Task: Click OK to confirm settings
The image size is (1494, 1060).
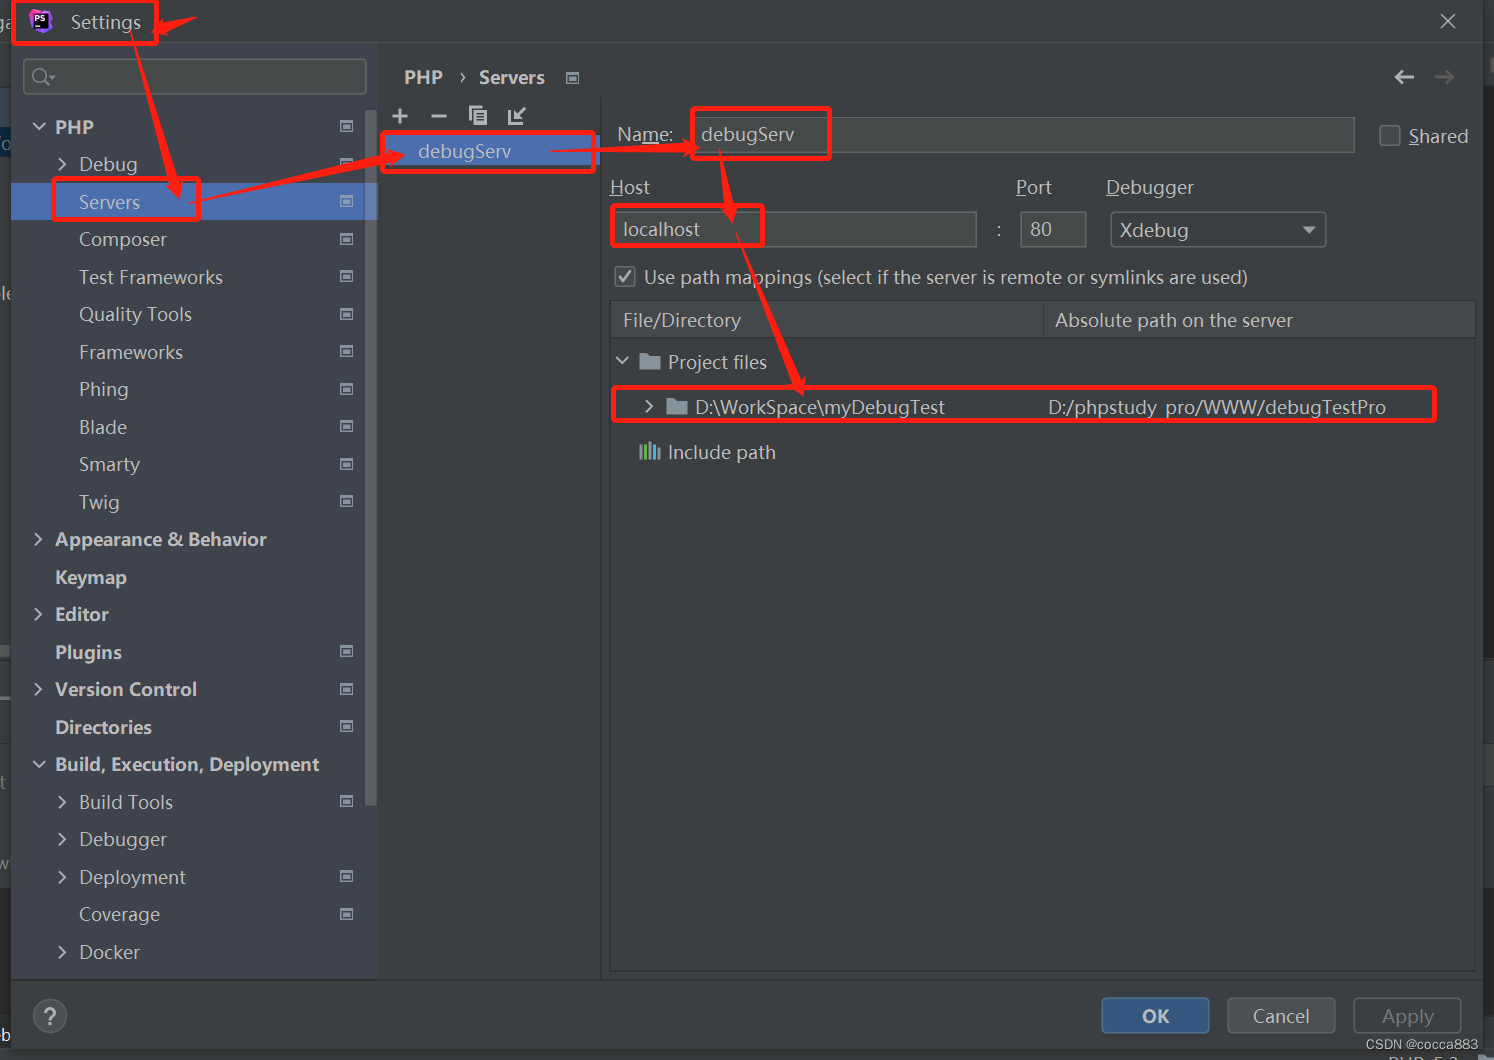Action: [x=1155, y=1016]
